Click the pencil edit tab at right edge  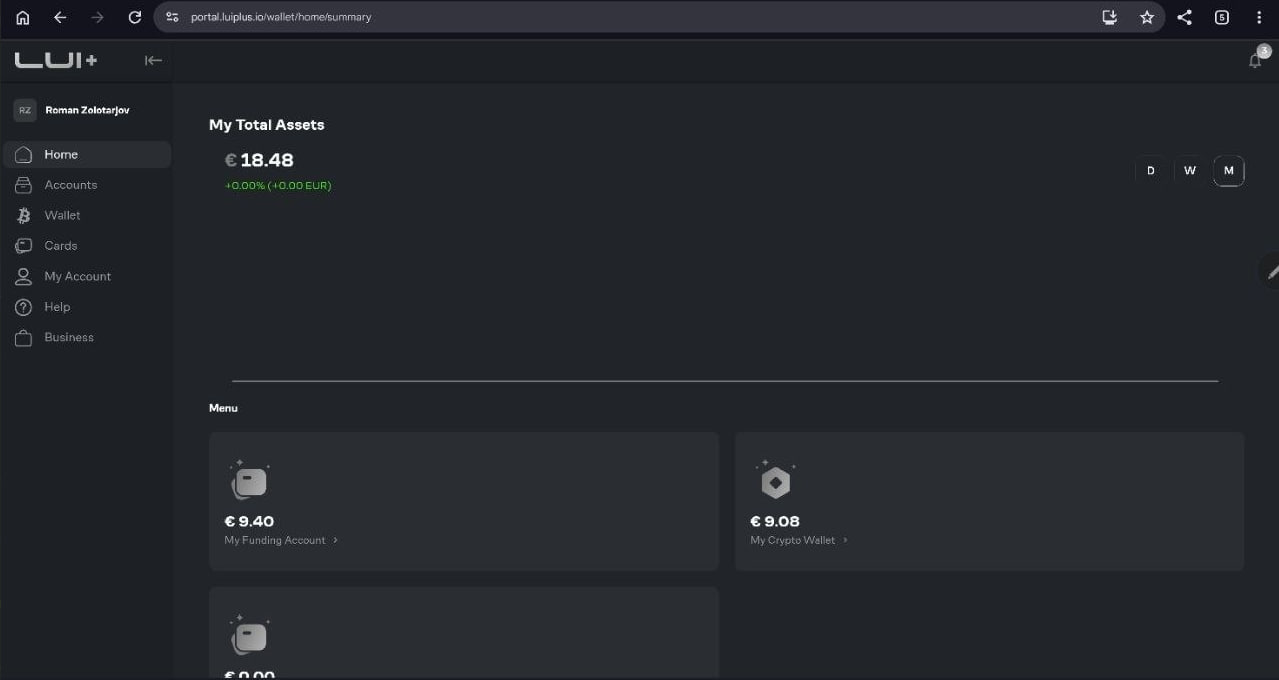click(1271, 270)
